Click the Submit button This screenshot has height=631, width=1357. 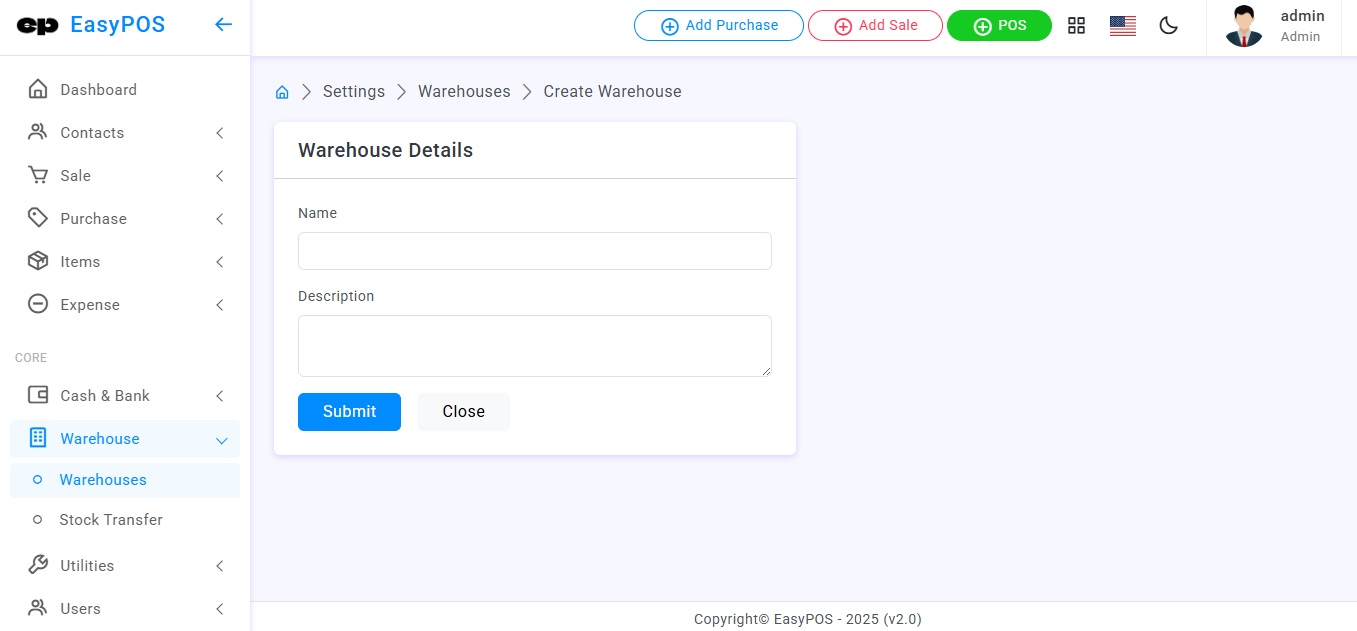point(349,412)
